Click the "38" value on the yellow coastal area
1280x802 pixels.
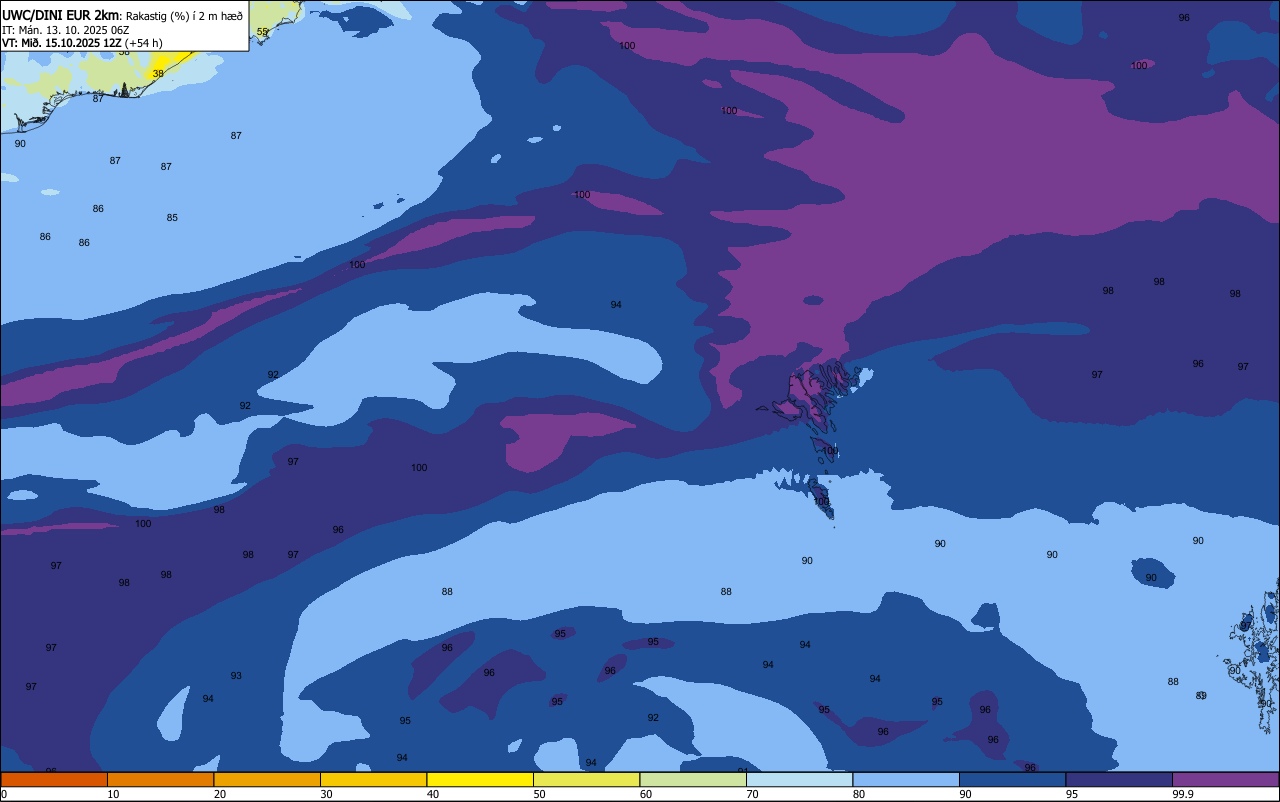pos(158,74)
